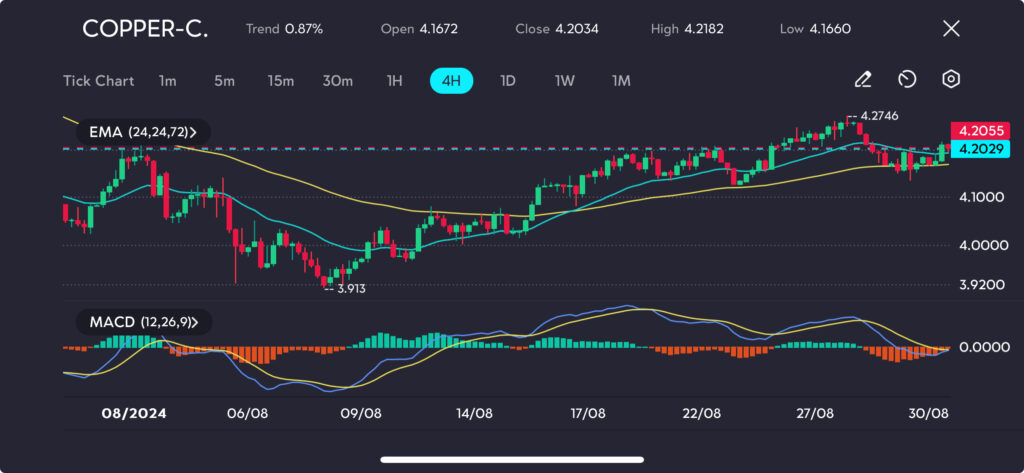1024x473 pixels.
Task: Select the 1H timeframe
Action: 394,81
